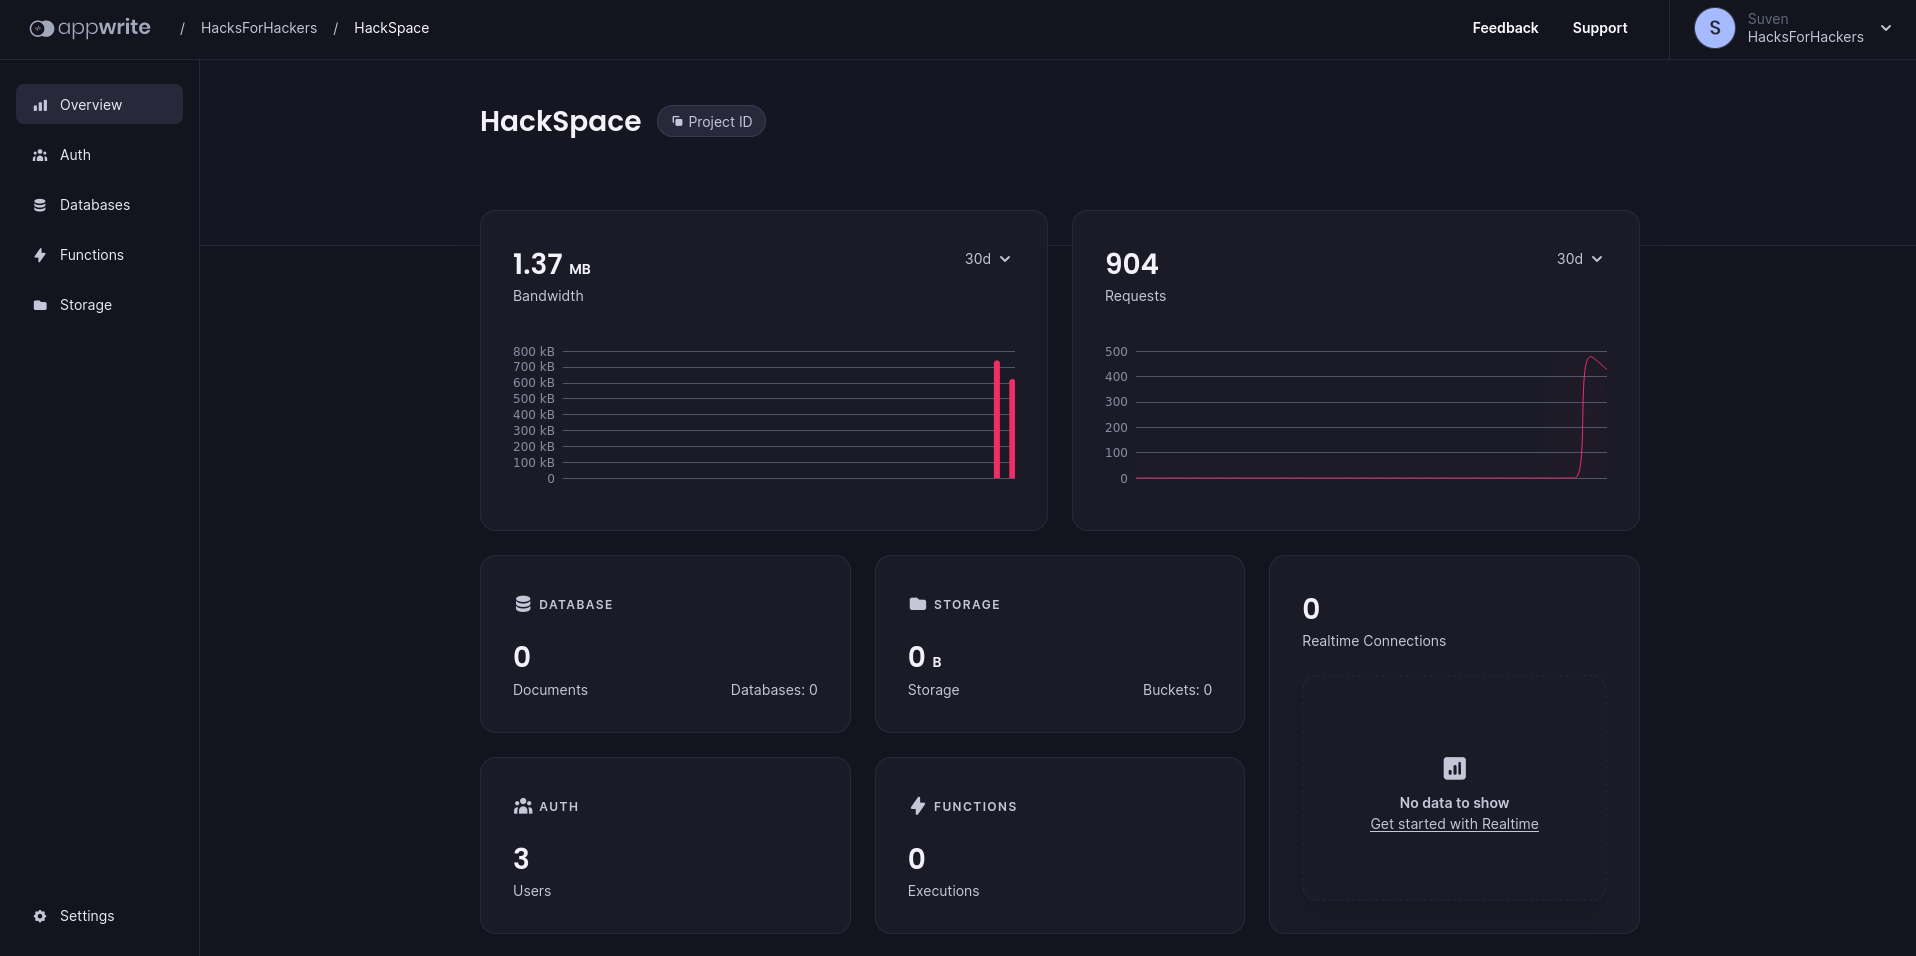This screenshot has width=1916, height=956.
Task: Open the Bandwidth 30d period dropdown
Action: tap(988, 259)
